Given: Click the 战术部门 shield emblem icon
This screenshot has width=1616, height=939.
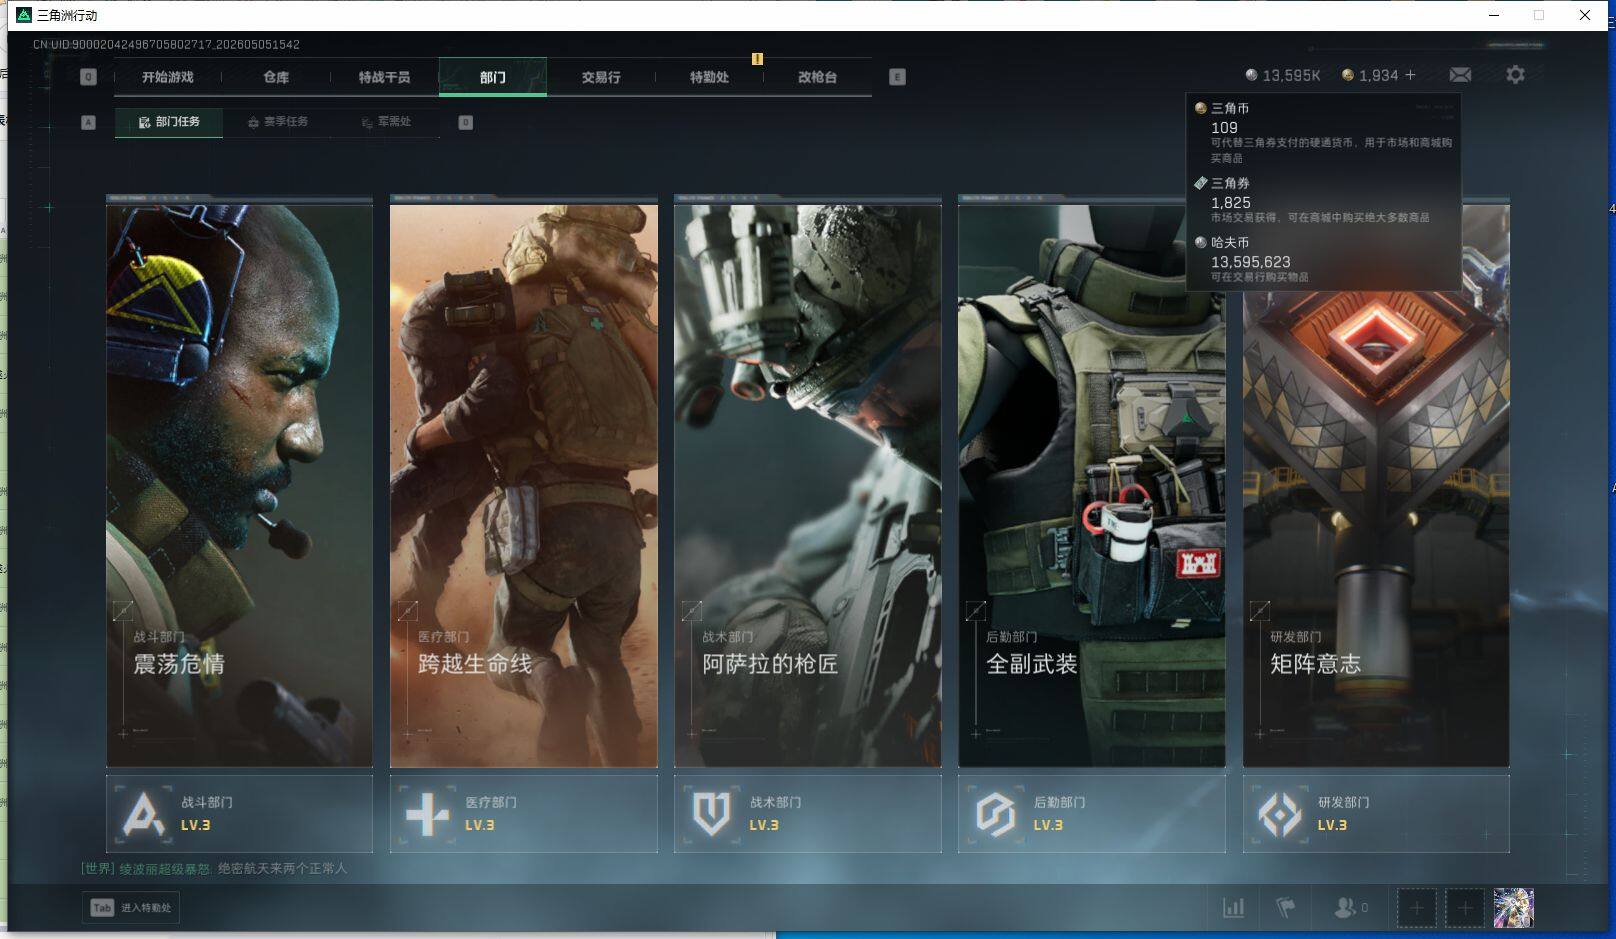Looking at the screenshot, I should (x=711, y=814).
